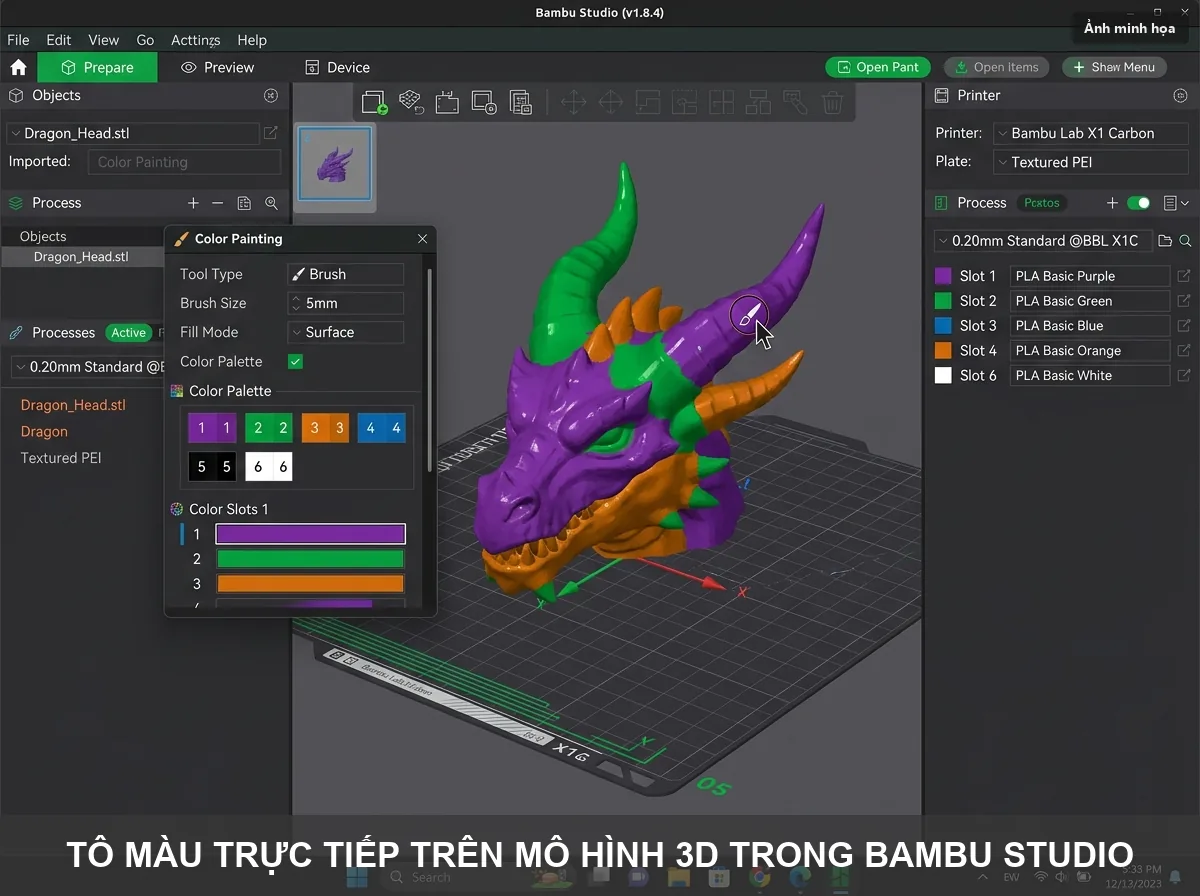This screenshot has height=896, width=1200.
Task: Pick white swatch 6 in Color Palette
Action: coord(269,466)
